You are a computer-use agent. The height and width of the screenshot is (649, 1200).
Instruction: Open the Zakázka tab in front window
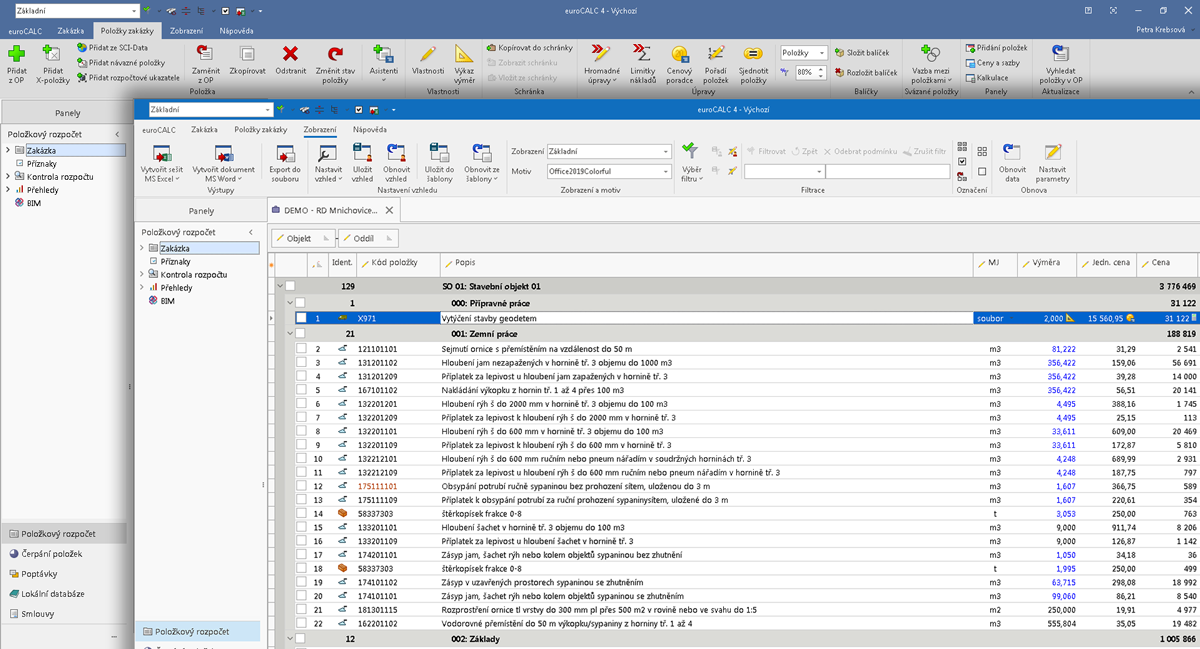pyautogui.click(x=205, y=129)
